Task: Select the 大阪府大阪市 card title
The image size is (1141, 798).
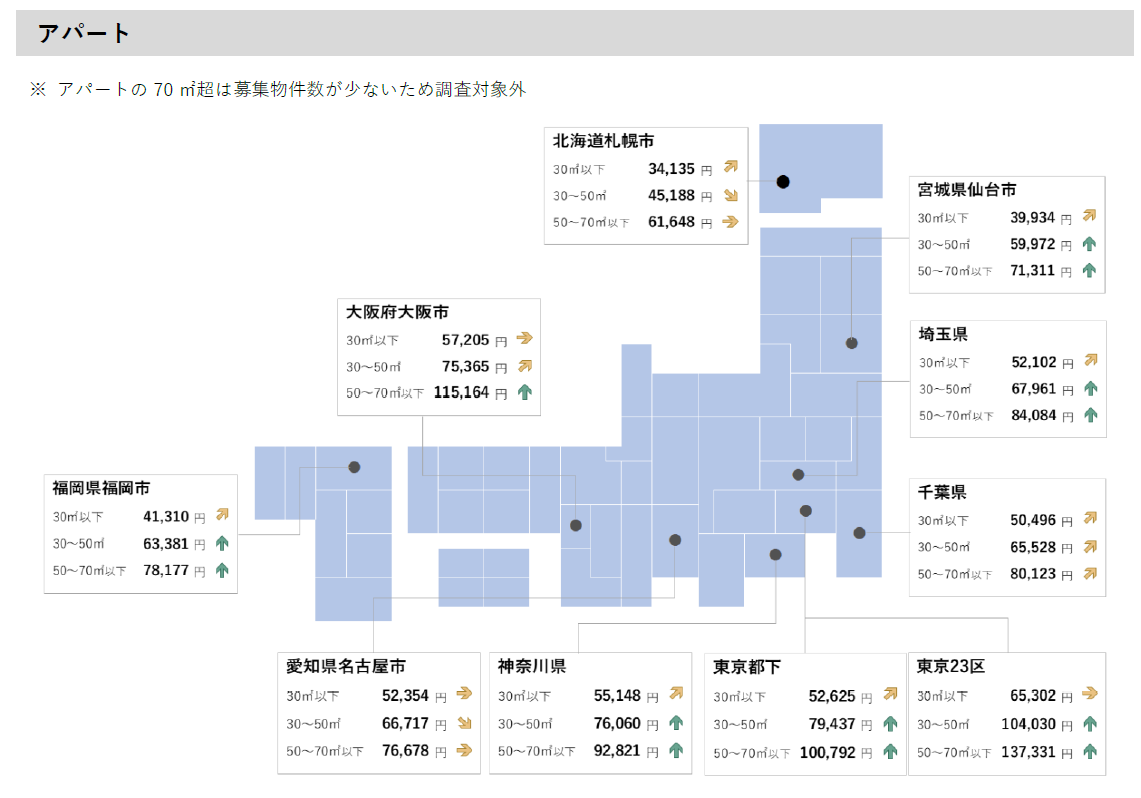Action: coord(397,311)
